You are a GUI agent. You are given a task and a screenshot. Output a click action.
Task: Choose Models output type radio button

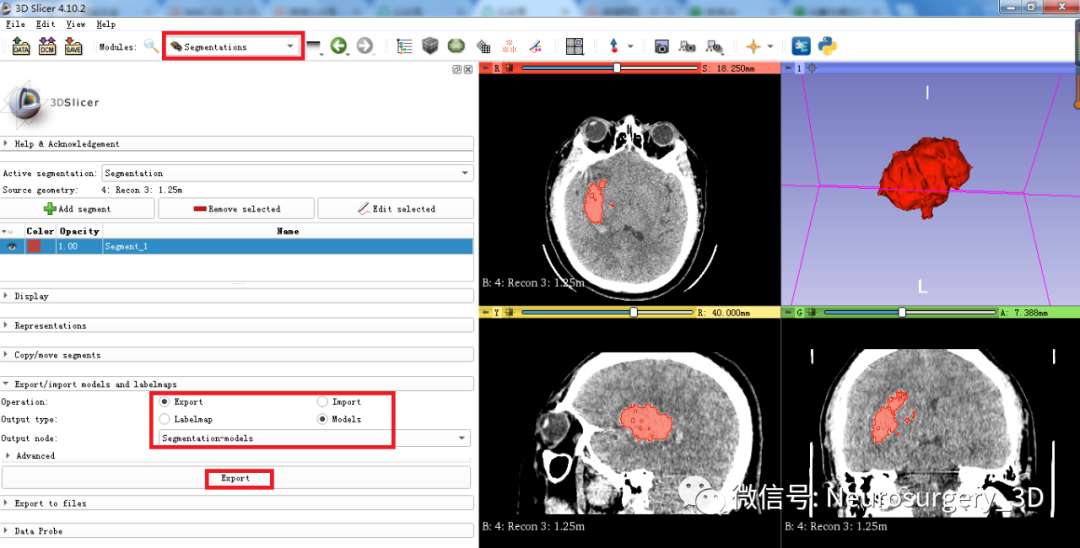(x=322, y=419)
